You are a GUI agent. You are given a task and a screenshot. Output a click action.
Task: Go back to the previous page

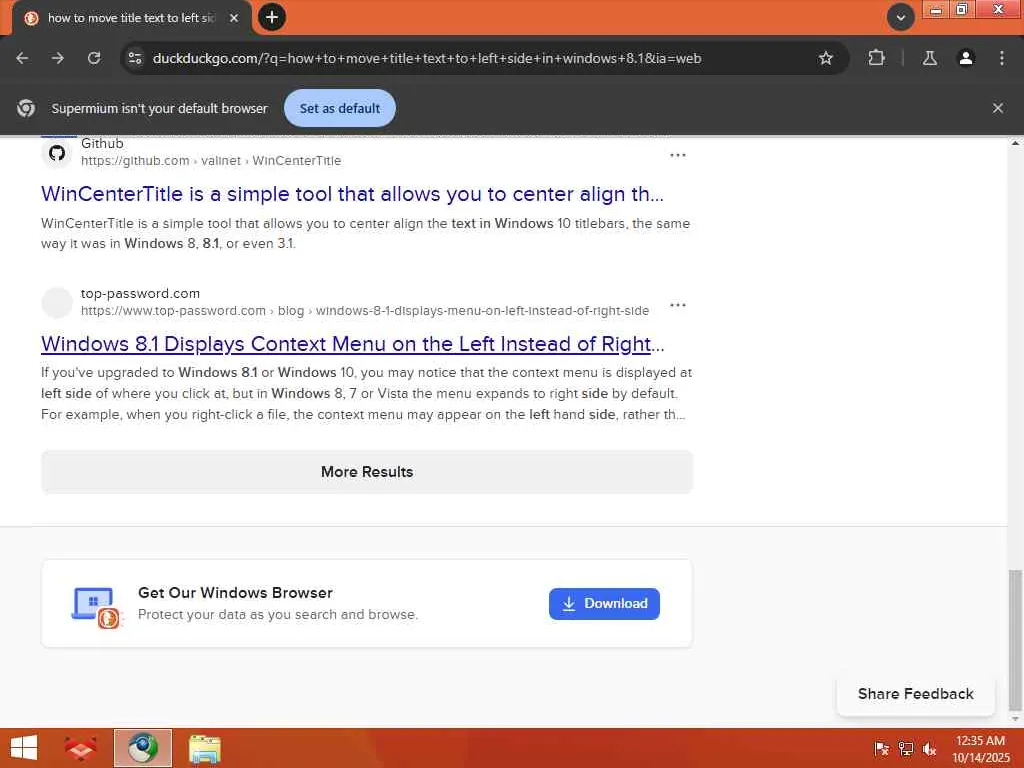(x=22, y=58)
